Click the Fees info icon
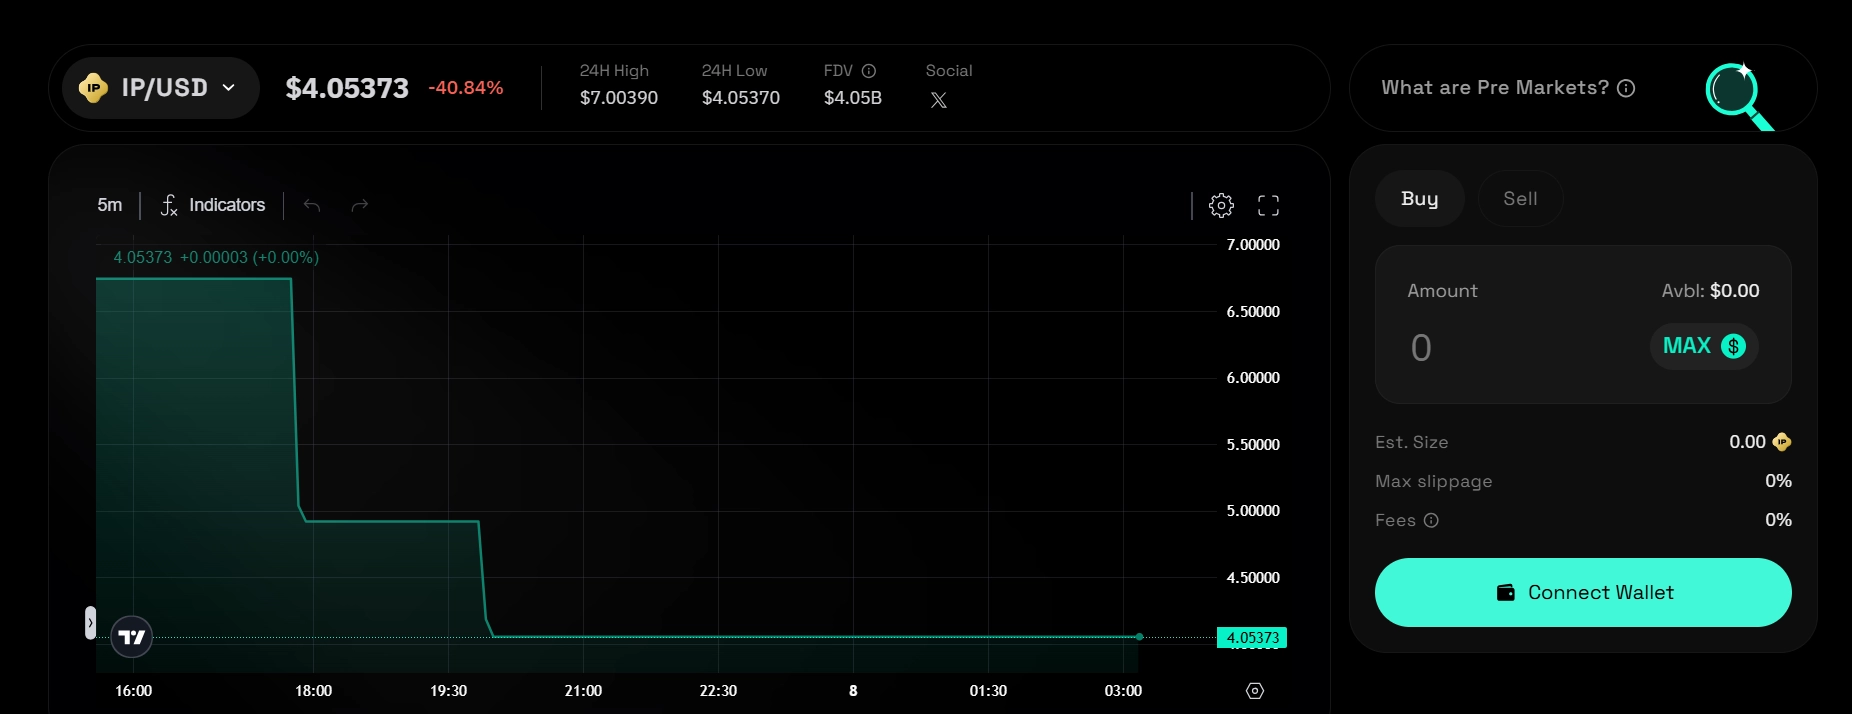 click(1431, 520)
